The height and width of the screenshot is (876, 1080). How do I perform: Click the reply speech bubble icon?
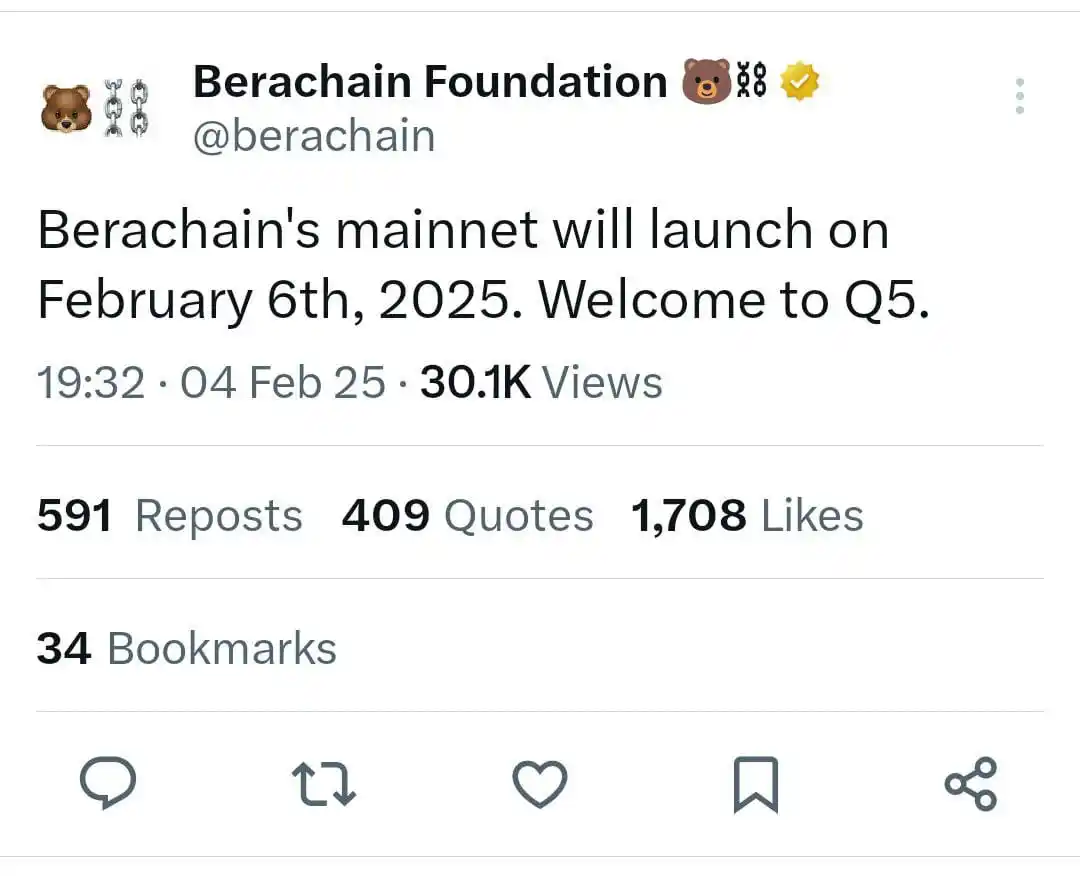[108, 782]
